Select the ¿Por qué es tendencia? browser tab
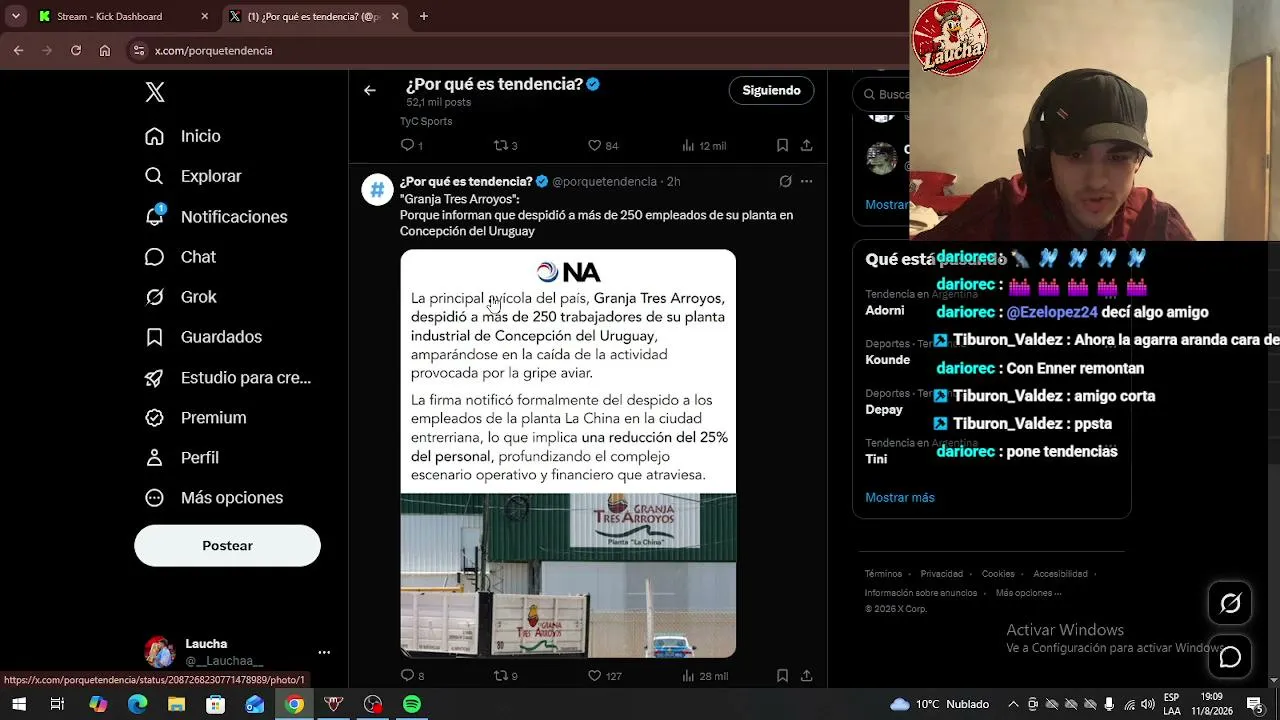1280x720 pixels. click(x=313, y=16)
